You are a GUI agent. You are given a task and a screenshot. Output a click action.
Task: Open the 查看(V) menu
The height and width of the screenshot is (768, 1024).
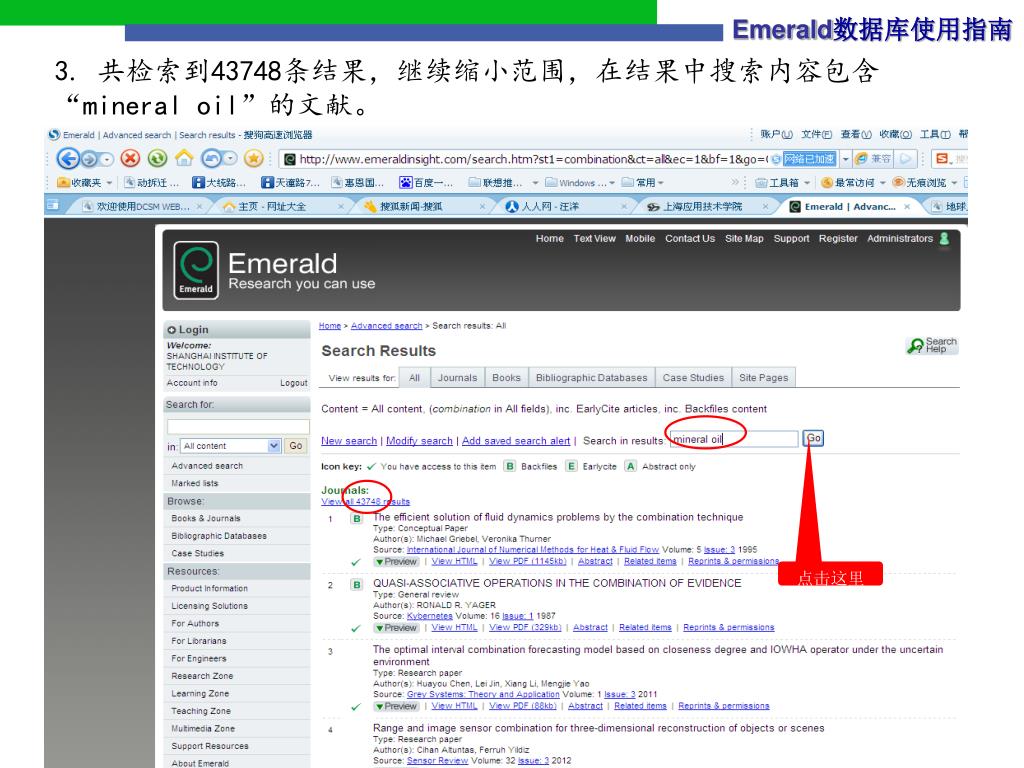coord(856,135)
